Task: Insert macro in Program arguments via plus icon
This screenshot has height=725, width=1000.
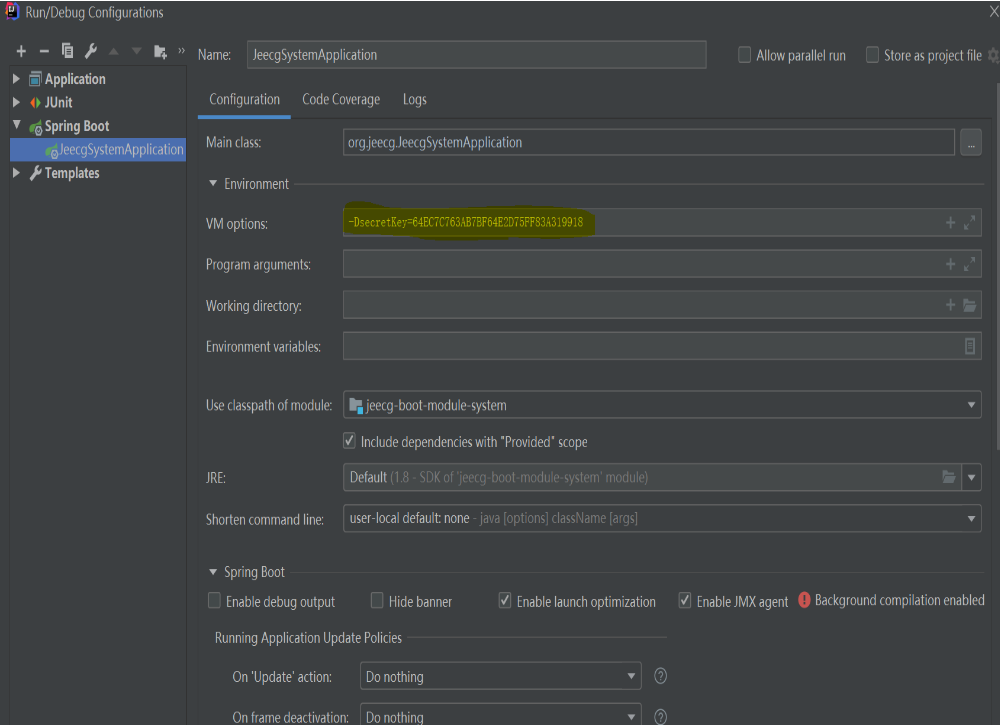Action: [950, 263]
